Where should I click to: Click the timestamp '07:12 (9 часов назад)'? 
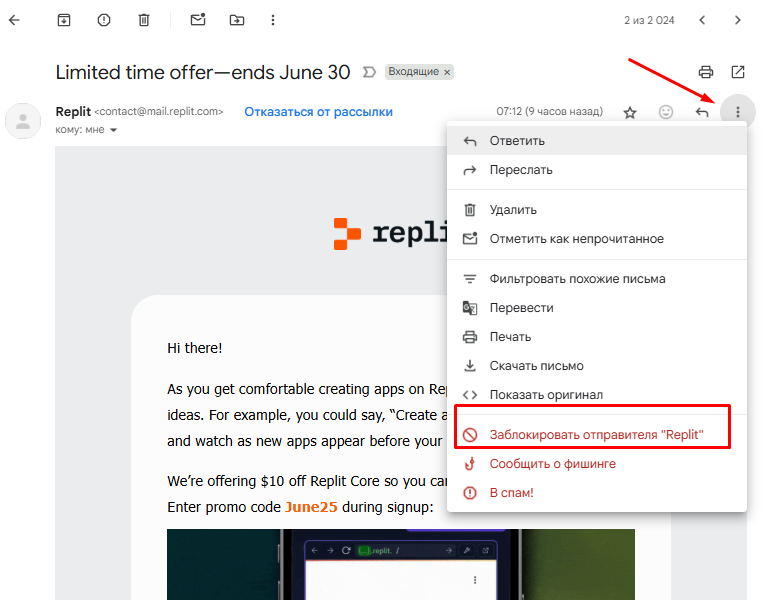click(550, 112)
